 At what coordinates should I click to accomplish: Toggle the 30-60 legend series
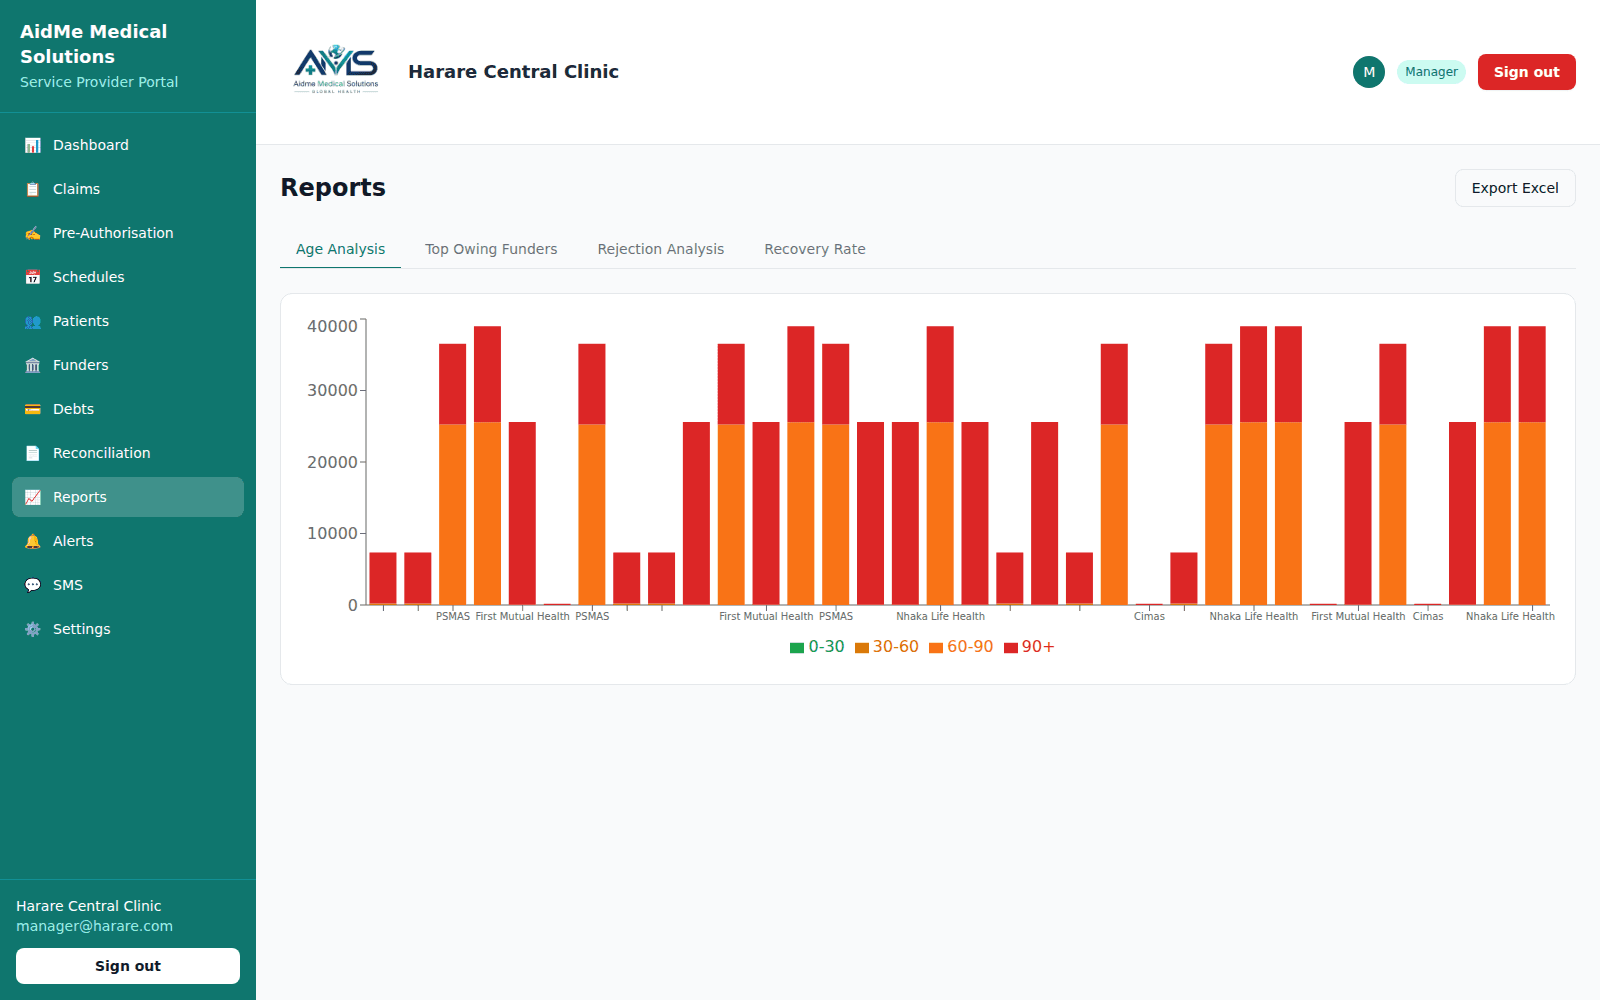pyautogui.click(x=887, y=647)
